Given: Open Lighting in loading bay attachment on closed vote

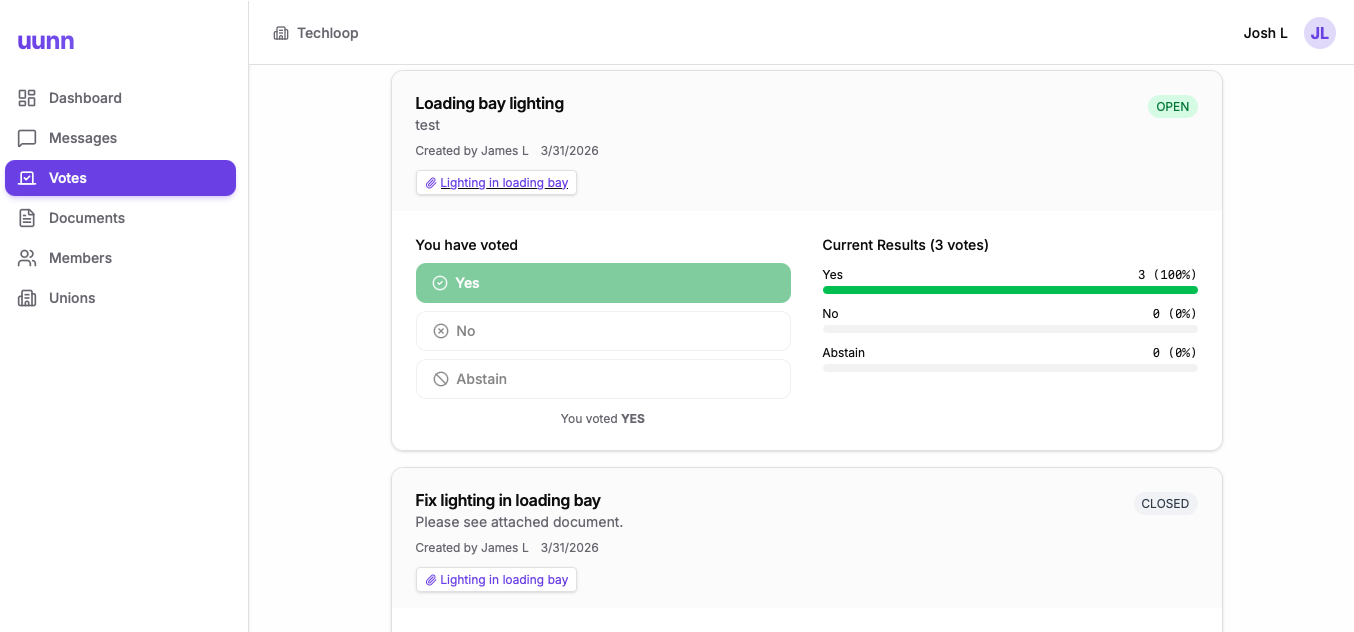Looking at the screenshot, I should 496,580.
